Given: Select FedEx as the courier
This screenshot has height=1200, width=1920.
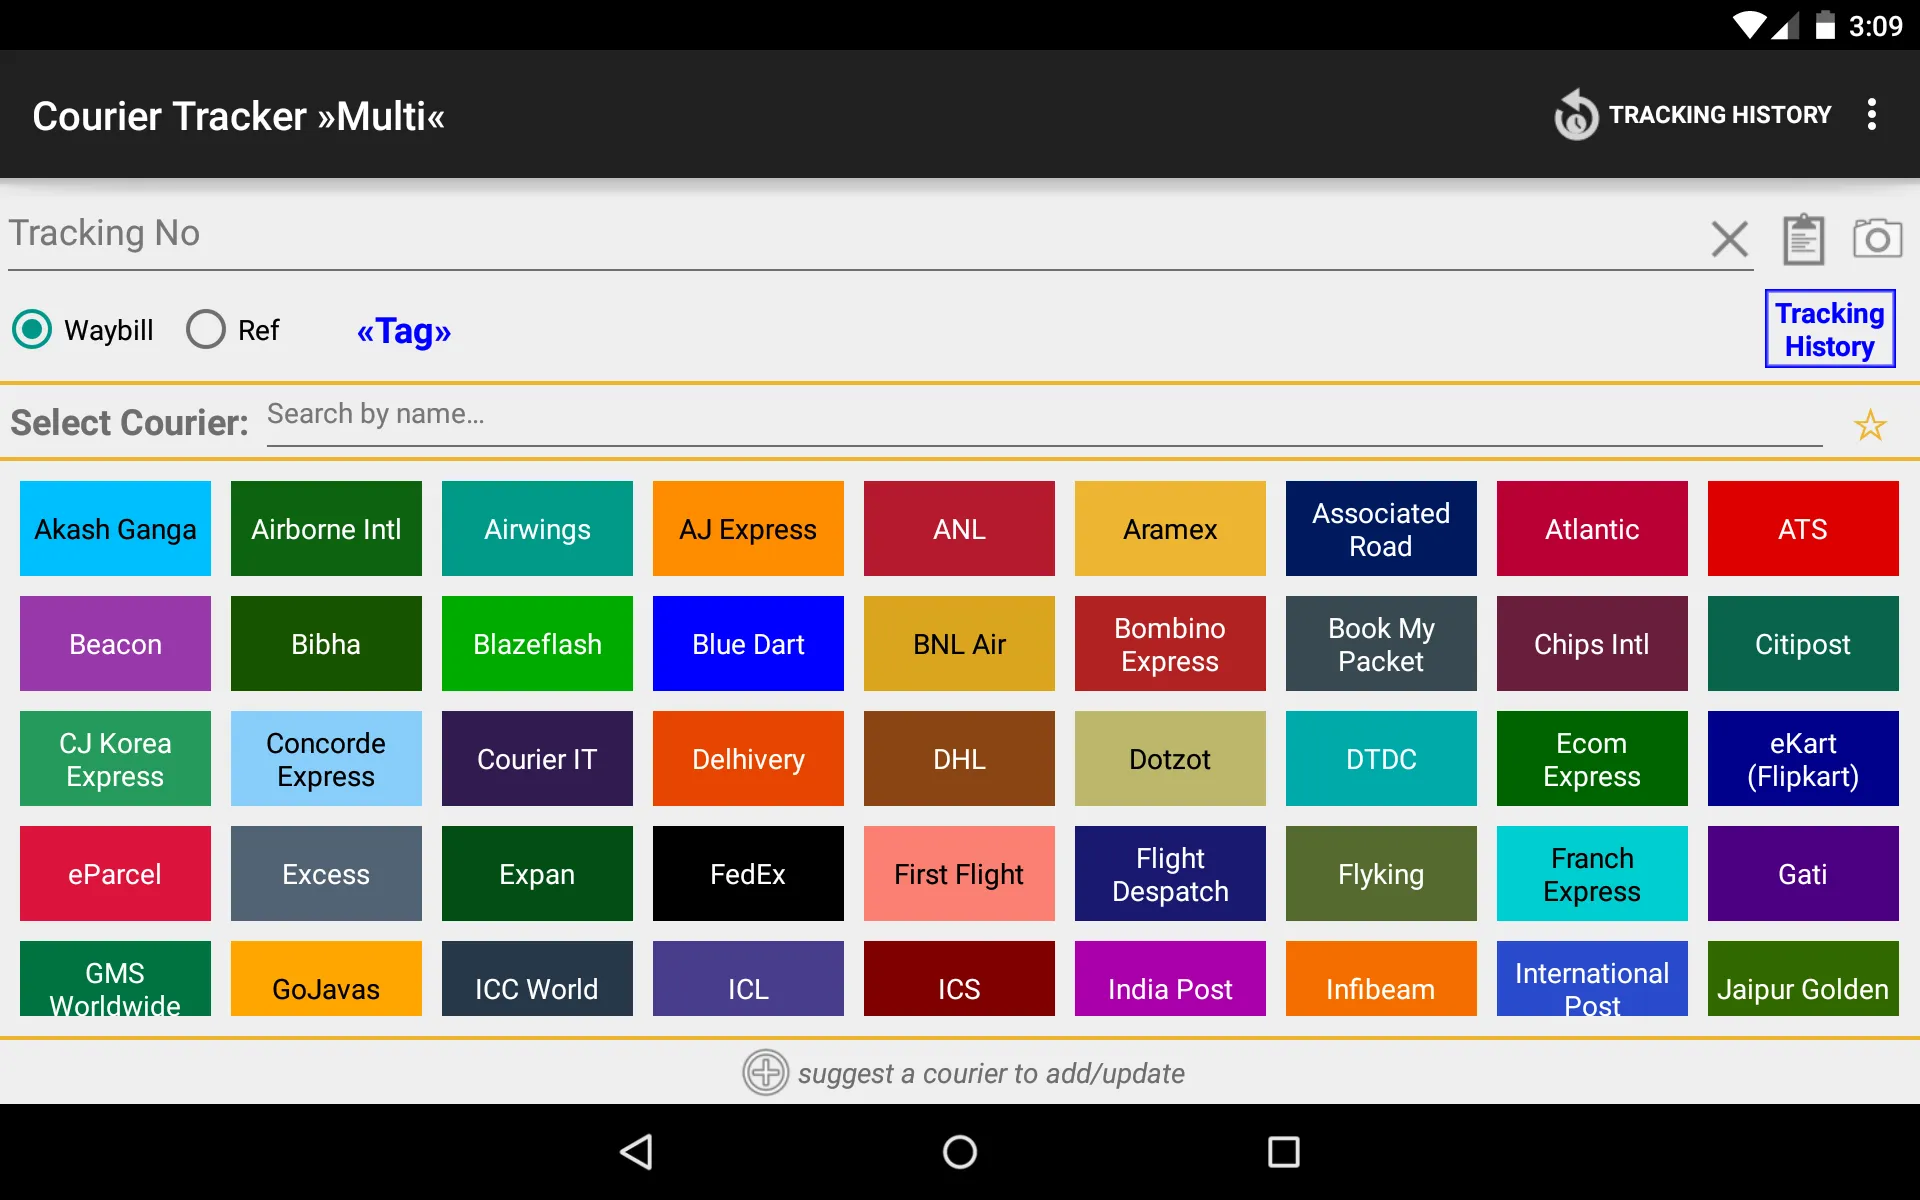Looking at the screenshot, I should click(748, 873).
